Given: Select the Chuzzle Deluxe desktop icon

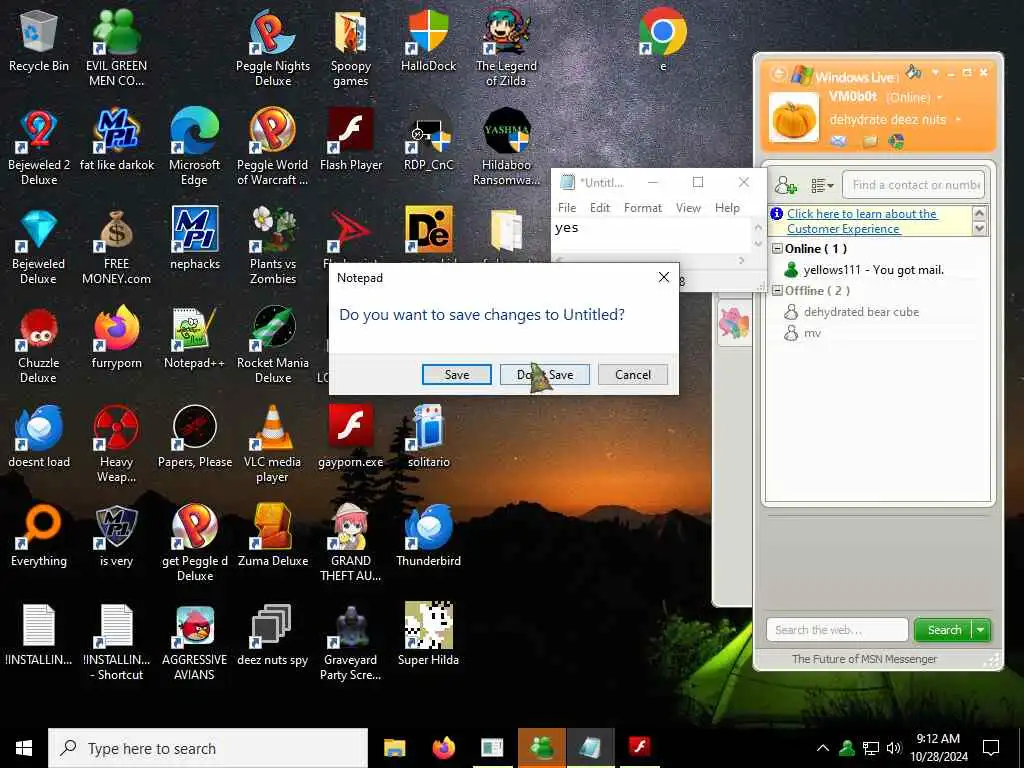Looking at the screenshot, I should point(39,345).
